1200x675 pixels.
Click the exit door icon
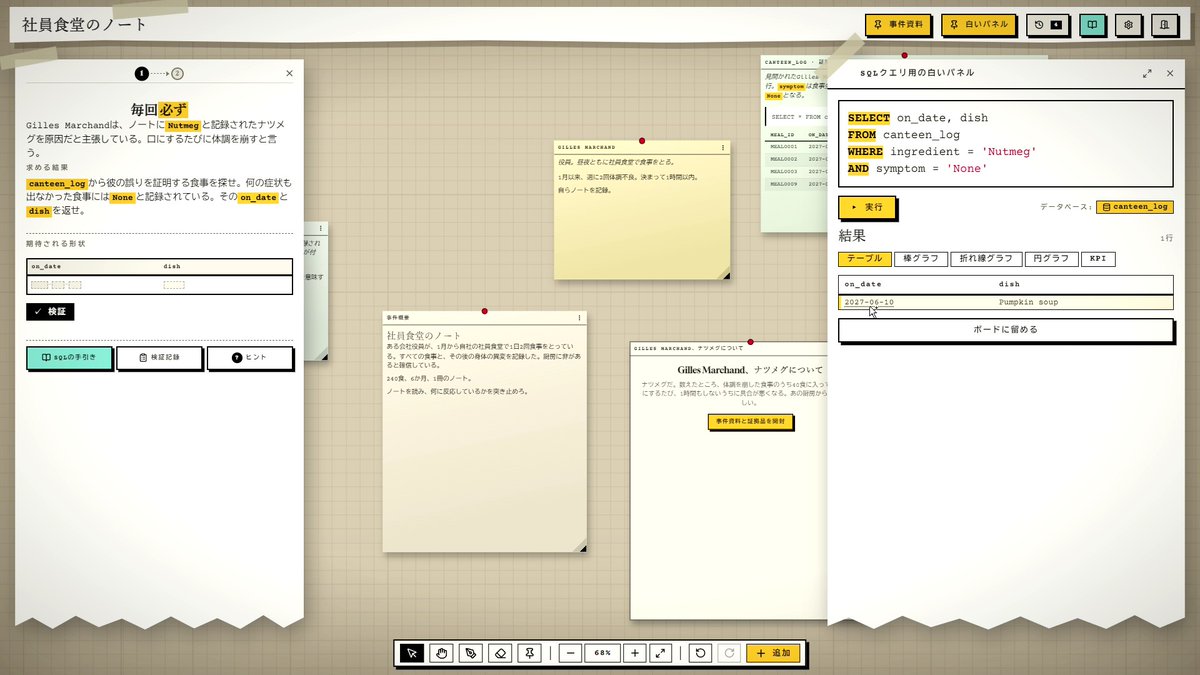pyautogui.click(x=1165, y=25)
